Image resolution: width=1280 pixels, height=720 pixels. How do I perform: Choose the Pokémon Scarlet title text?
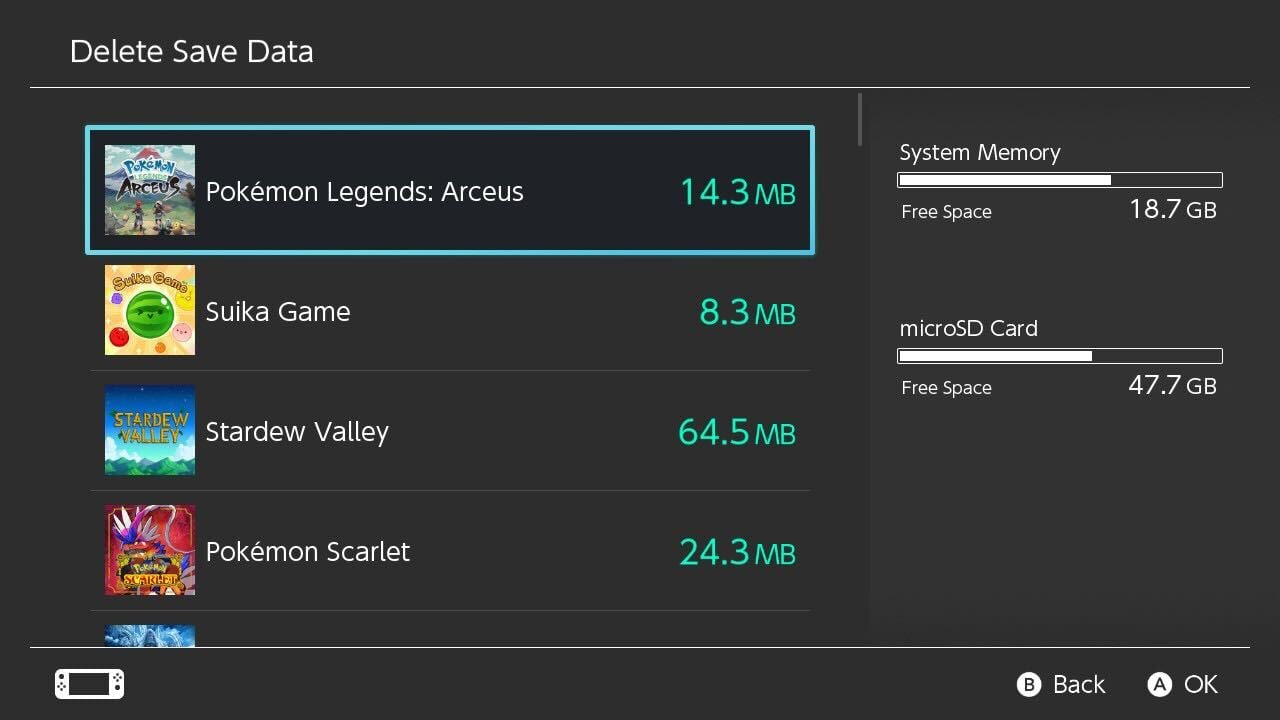[308, 552]
